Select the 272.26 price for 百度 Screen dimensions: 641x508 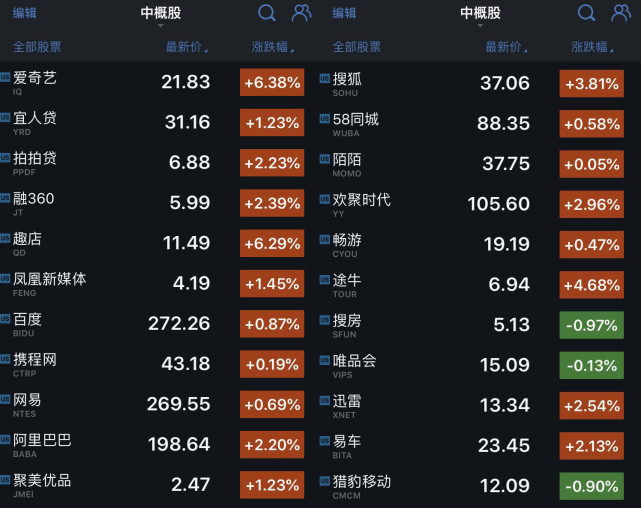179,324
